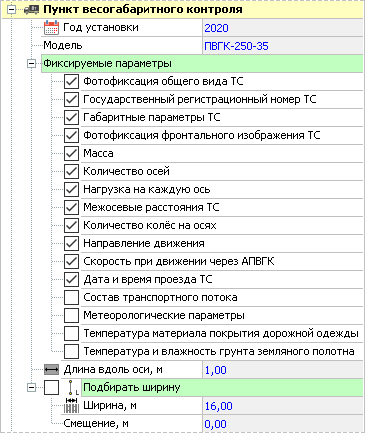Viewport: 365px width, 433px height.
Task: Collapse the Пункт весогабаритного контроля node
Action: coord(12,10)
